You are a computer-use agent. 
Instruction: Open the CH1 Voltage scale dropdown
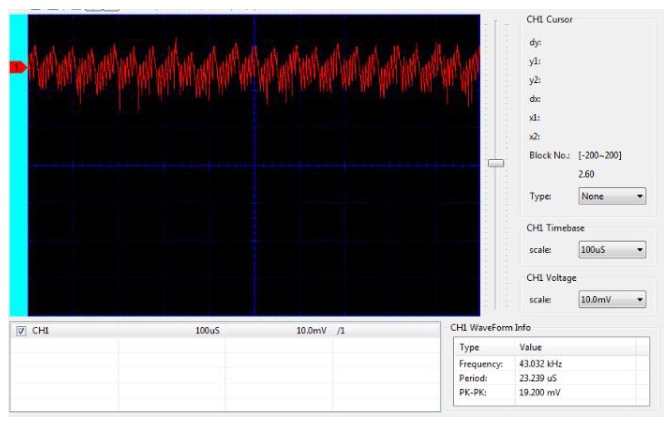click(612, 299)
